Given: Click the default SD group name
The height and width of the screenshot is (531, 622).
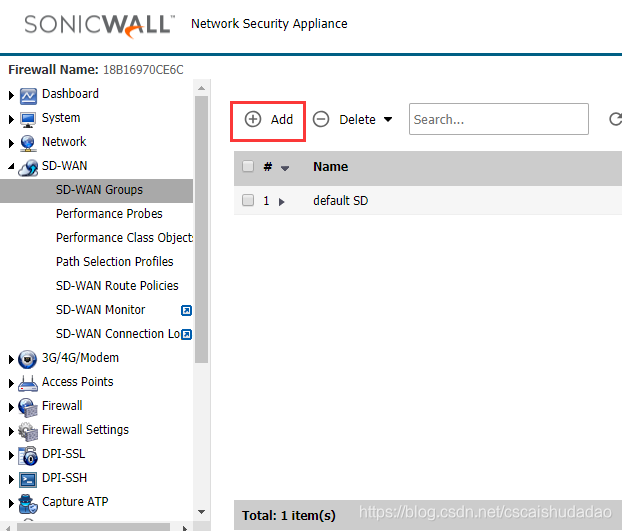Looking at the screenshot, I should click(340, 201).
